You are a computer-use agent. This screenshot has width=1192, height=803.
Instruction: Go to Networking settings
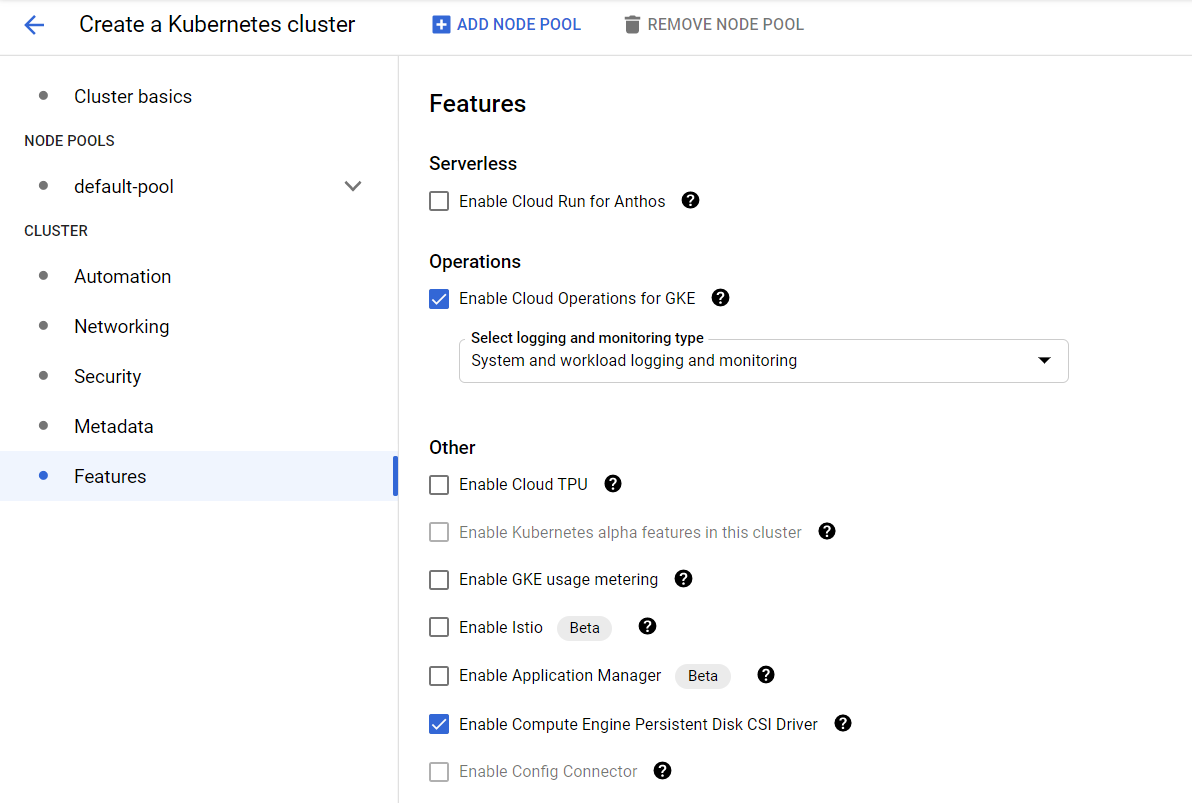[x=122, y=326]
